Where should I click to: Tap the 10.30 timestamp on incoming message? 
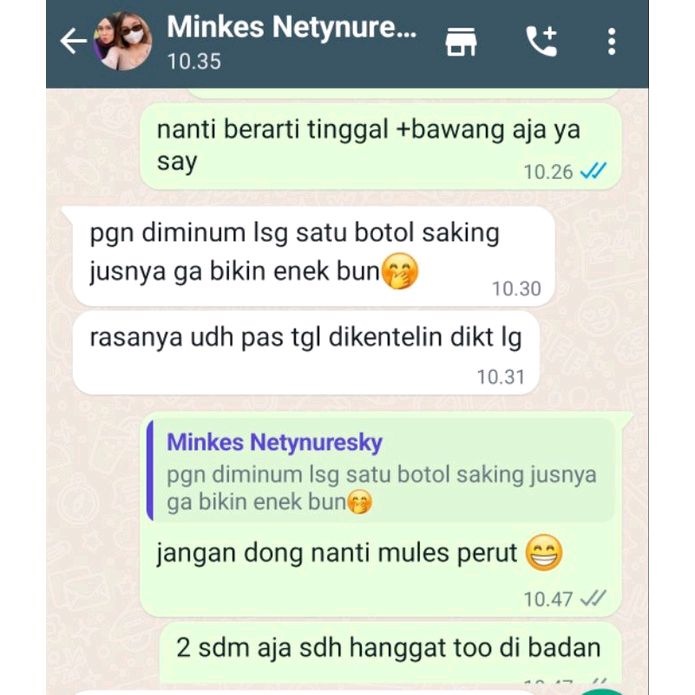pos(516,289)
